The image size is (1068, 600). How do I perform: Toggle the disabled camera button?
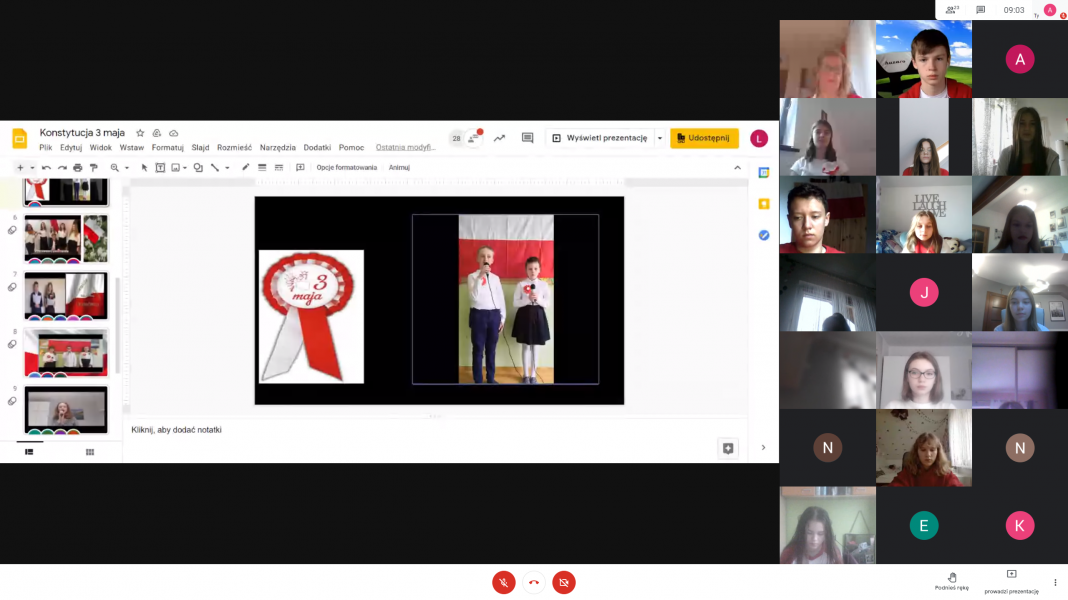[x=564, y=582]
